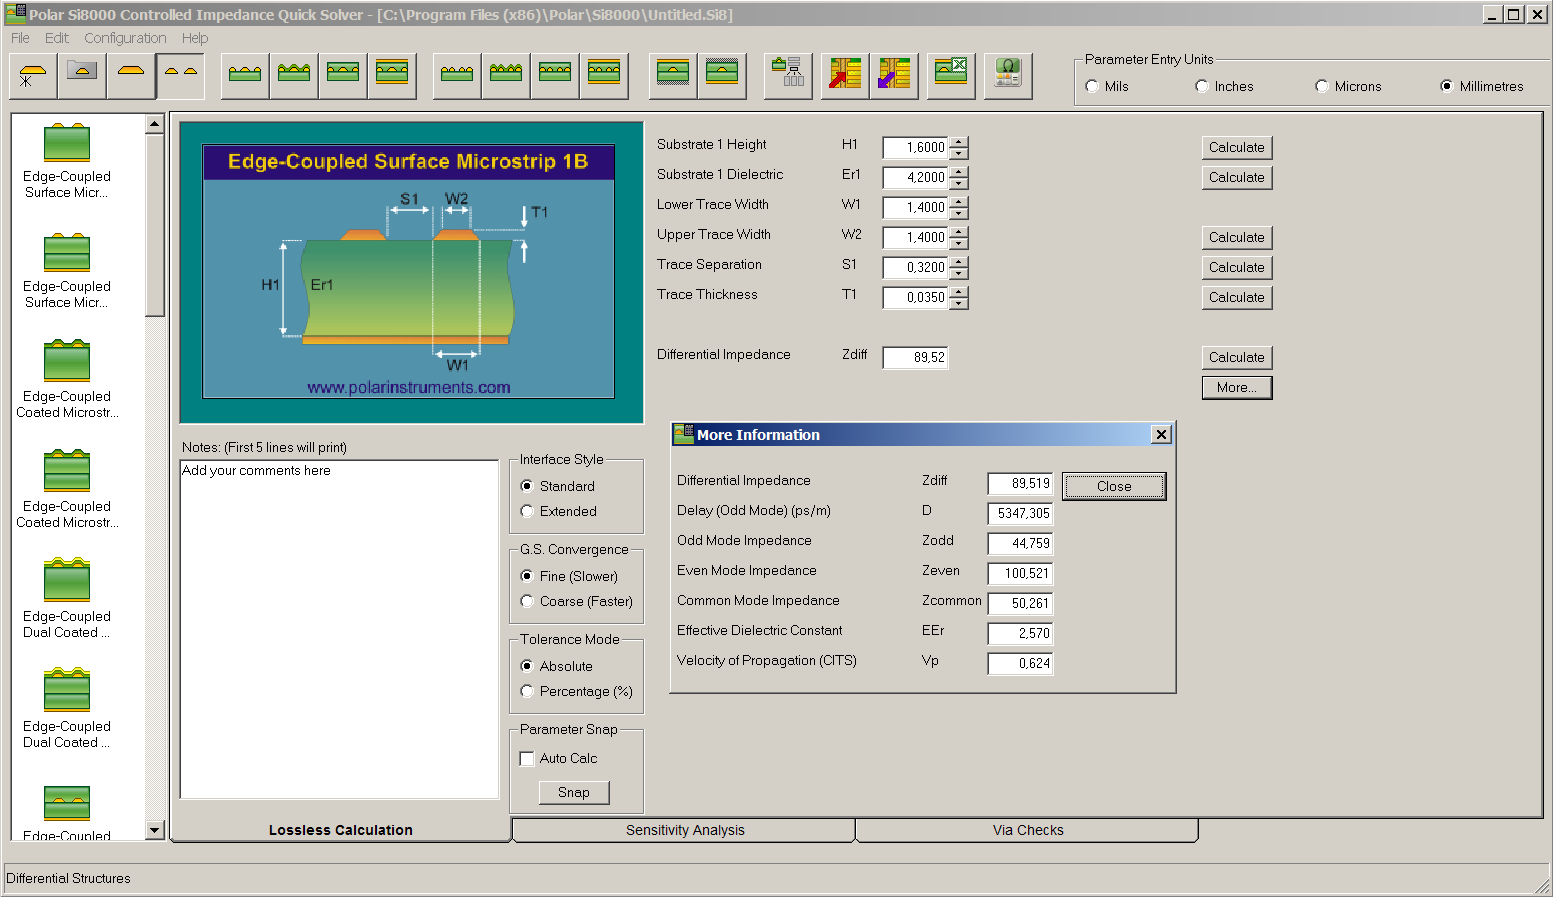The height and width of the screenshot is (897, 1553).
Task: Switch to Sensitivity Analysis tab
Action: point(685,830)
